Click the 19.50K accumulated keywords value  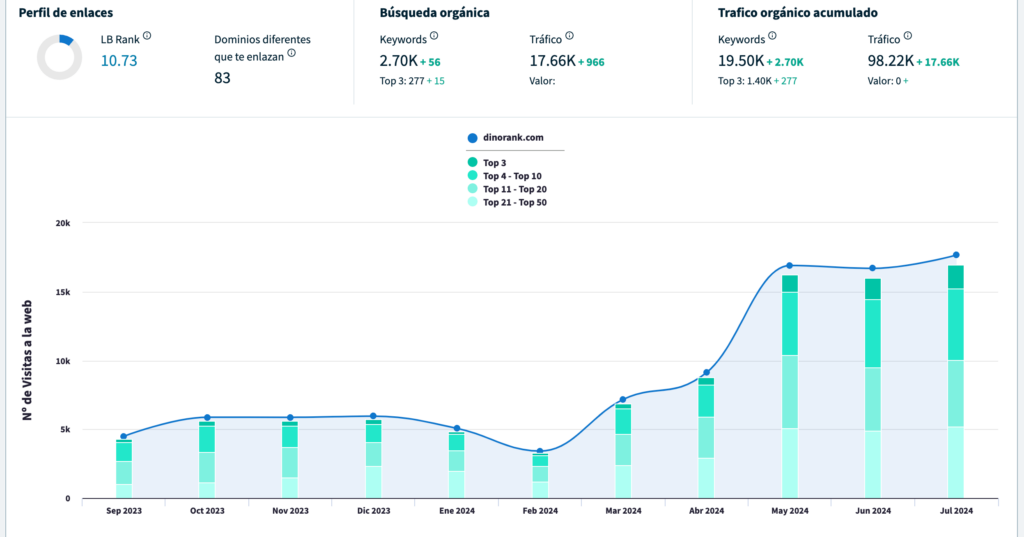point(741,61)
